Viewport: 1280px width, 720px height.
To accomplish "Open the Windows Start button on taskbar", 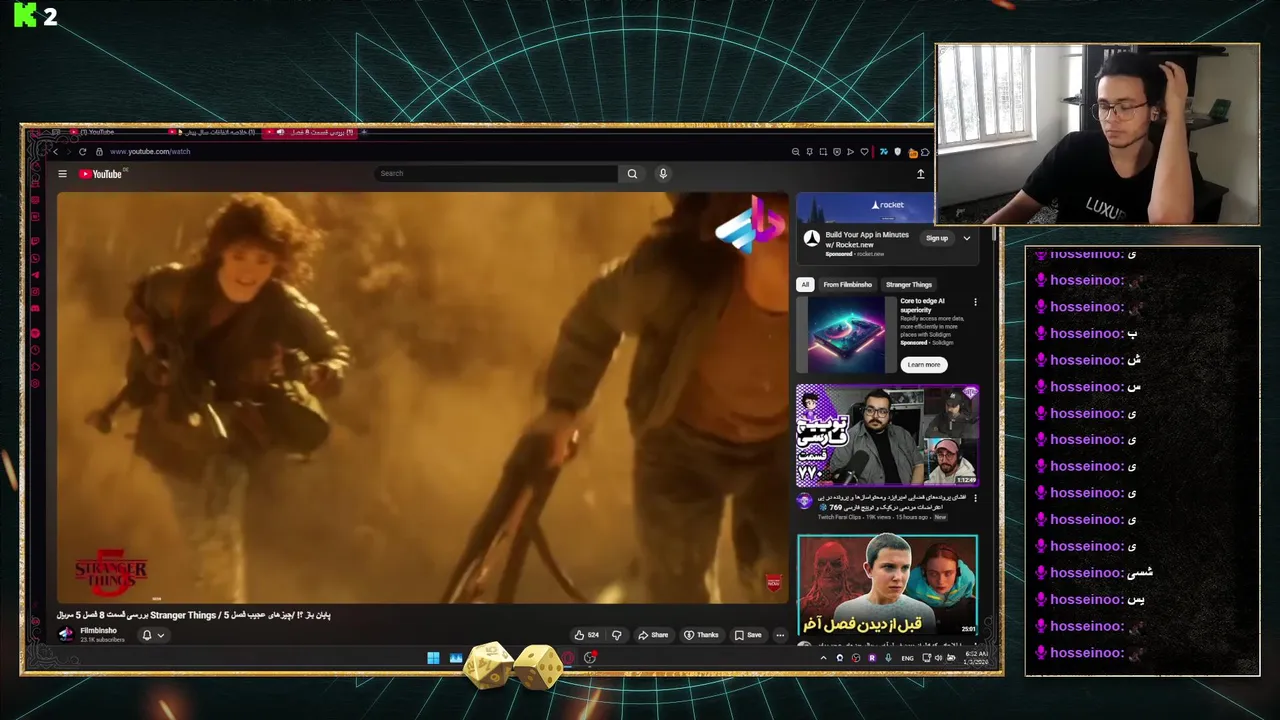I will pyautogui.click(x=433, y=658).
